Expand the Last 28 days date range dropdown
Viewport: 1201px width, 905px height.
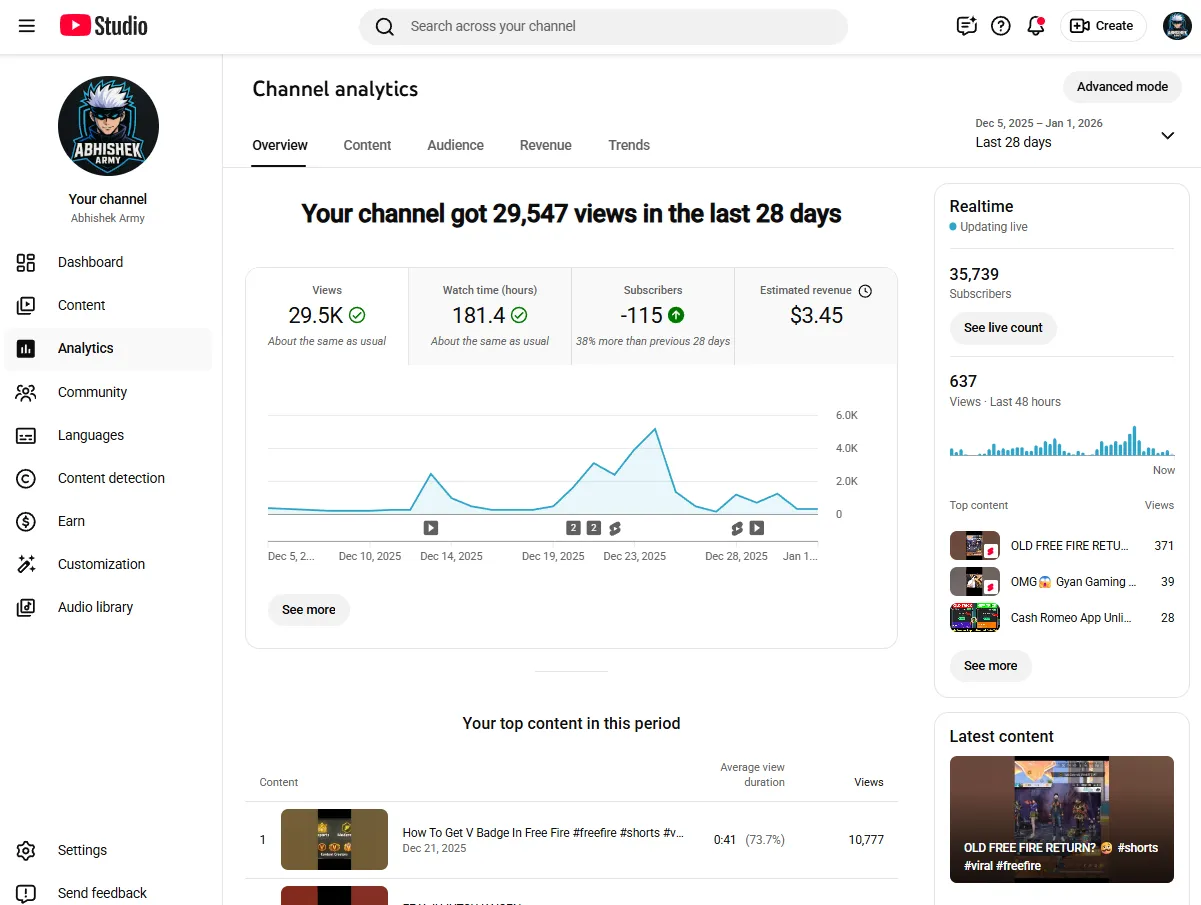coord(1075,134)
